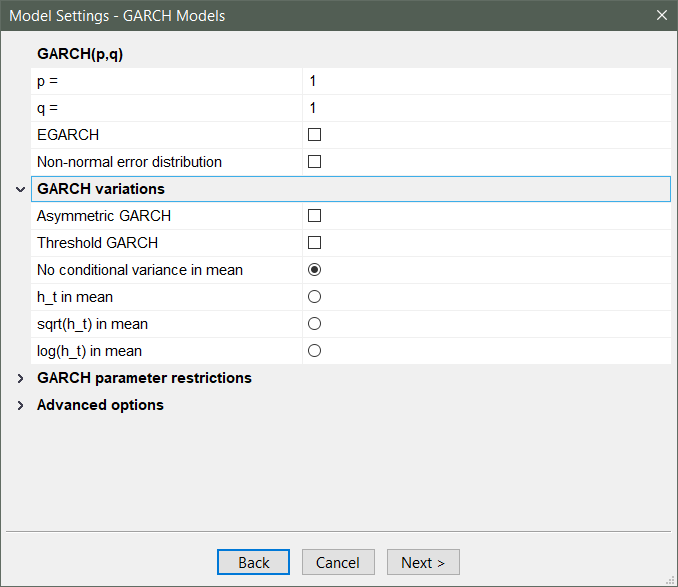
Task: Close the Model Settings dialog
Action: coord(661,15)
